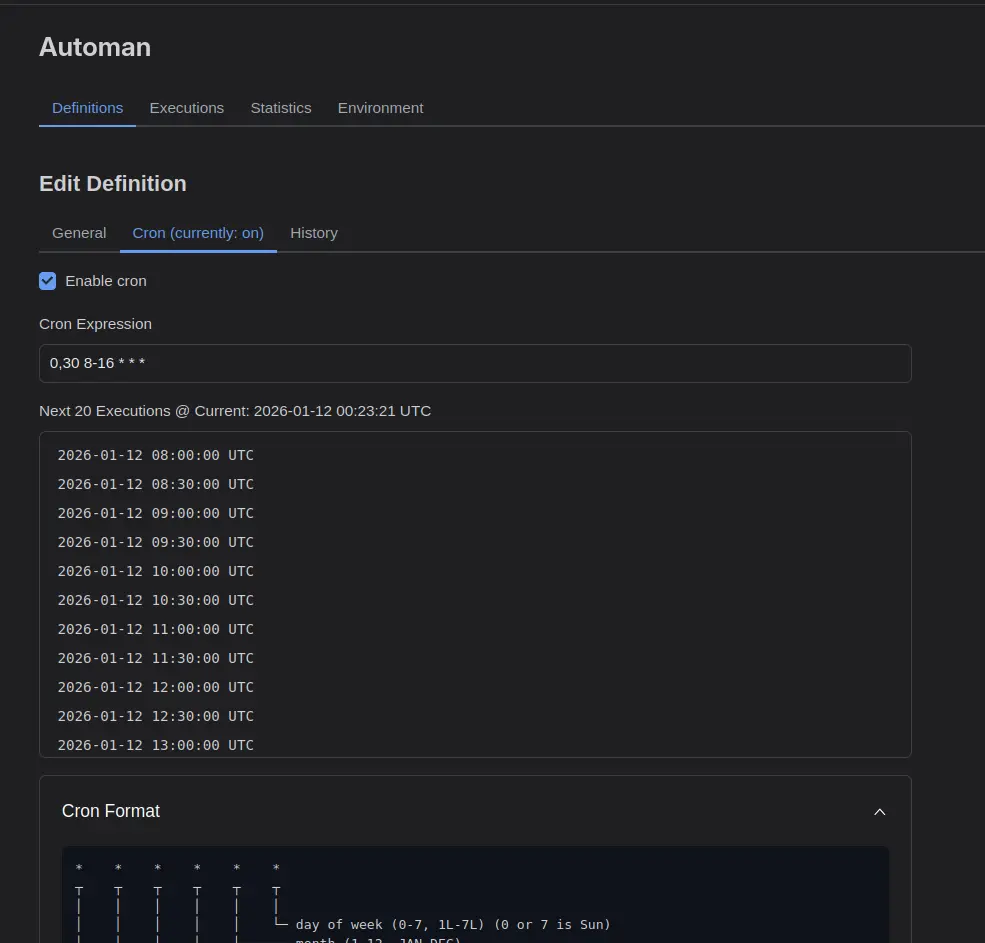
Task: Uncheck the Enable cron checkbox
Action: (x=48, y=281)
